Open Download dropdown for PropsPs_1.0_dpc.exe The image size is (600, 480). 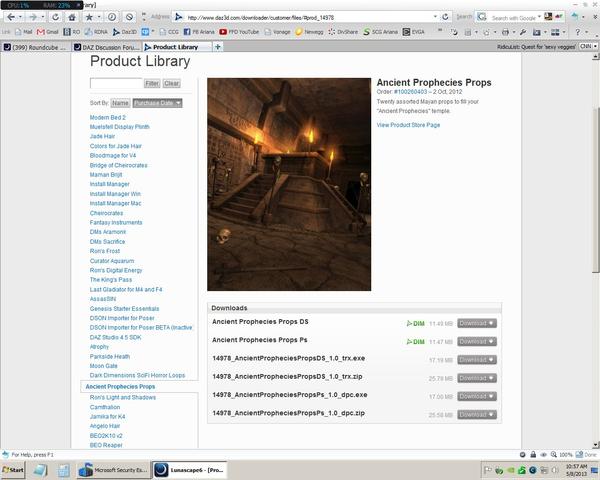pos(477,396)
